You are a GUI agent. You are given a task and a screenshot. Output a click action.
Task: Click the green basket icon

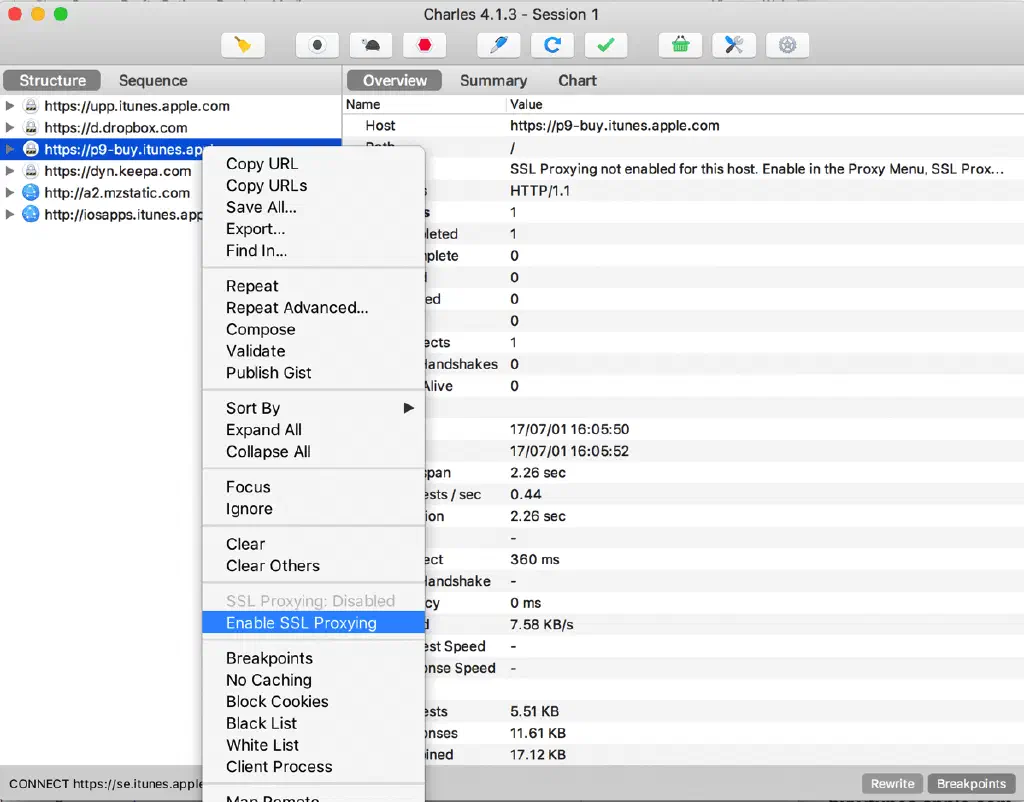pos(680,45)
